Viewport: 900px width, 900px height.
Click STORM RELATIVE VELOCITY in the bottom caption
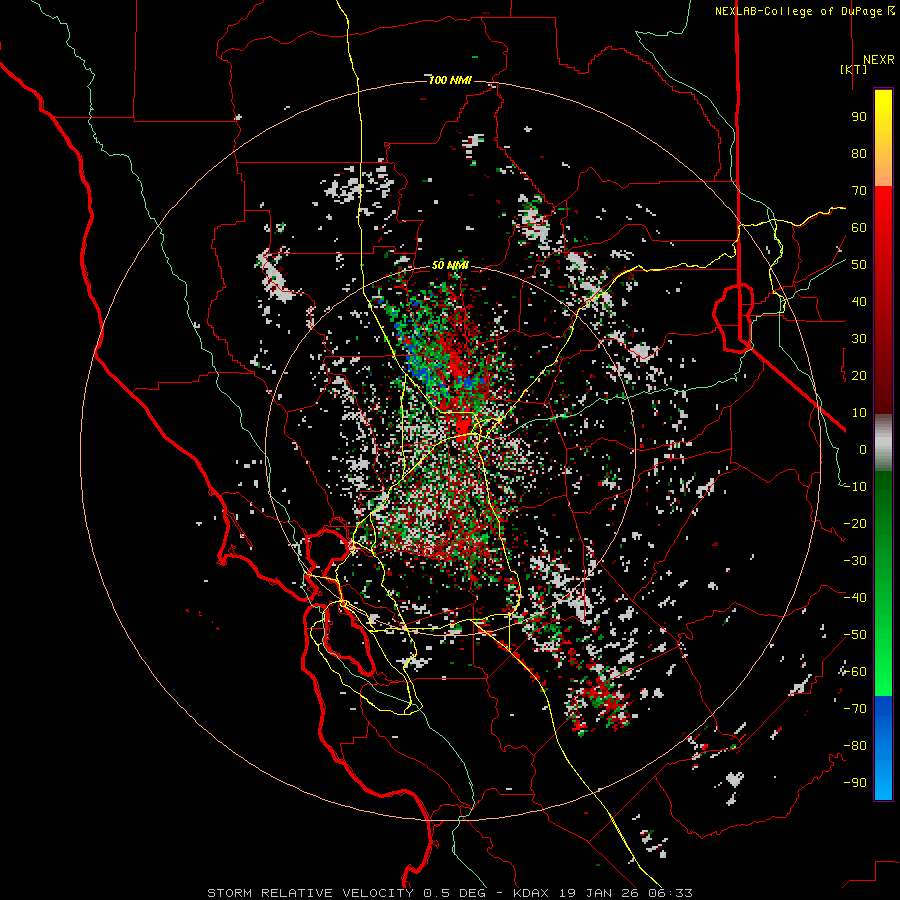(x=310, y=893)
